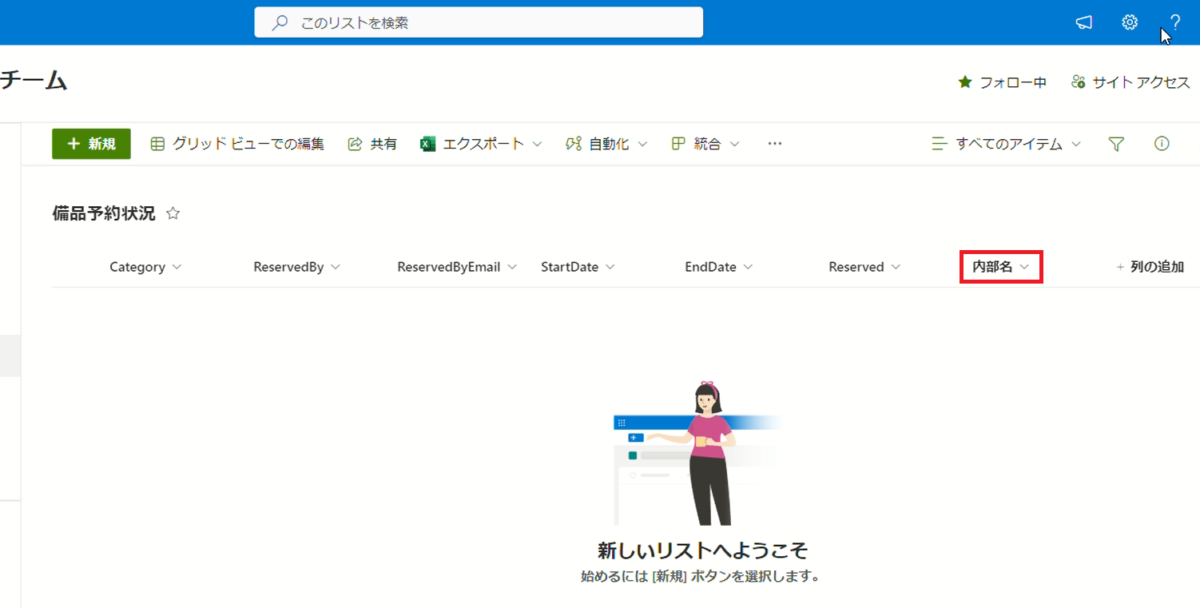Click the megaphone notifications icon
This screenshot has width=1200, height=608.
(x=1084, y=22)
